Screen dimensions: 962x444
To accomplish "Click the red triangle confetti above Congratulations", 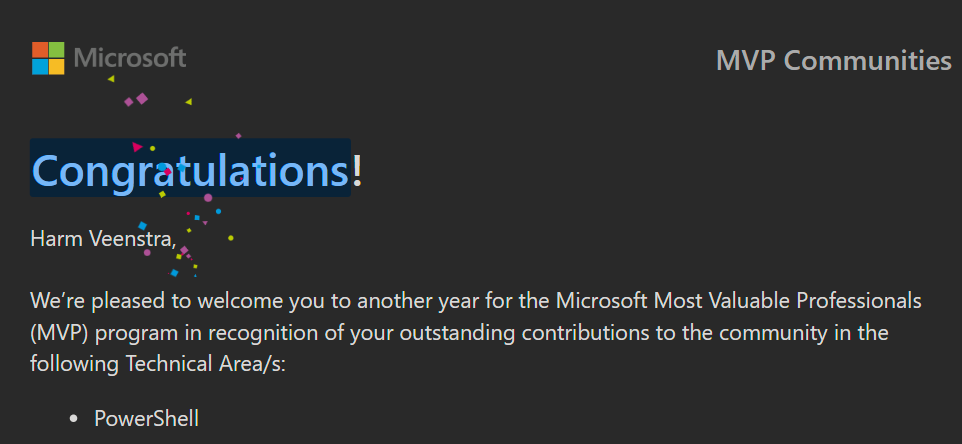I will 137,147.
